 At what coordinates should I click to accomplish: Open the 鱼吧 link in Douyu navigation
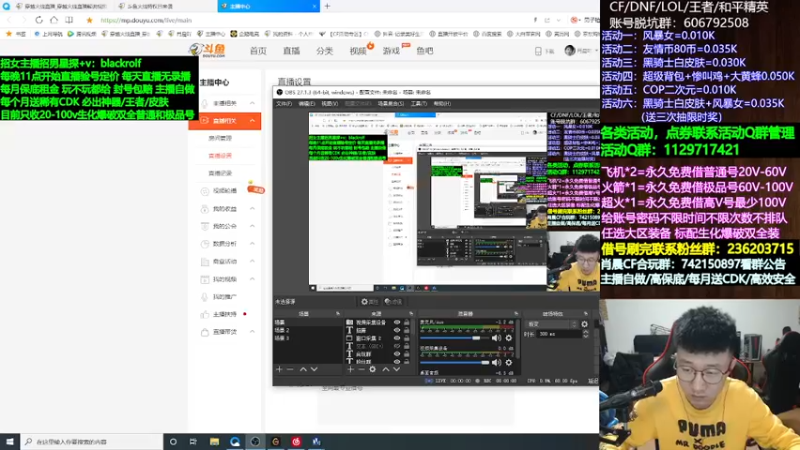click(424, 51)
